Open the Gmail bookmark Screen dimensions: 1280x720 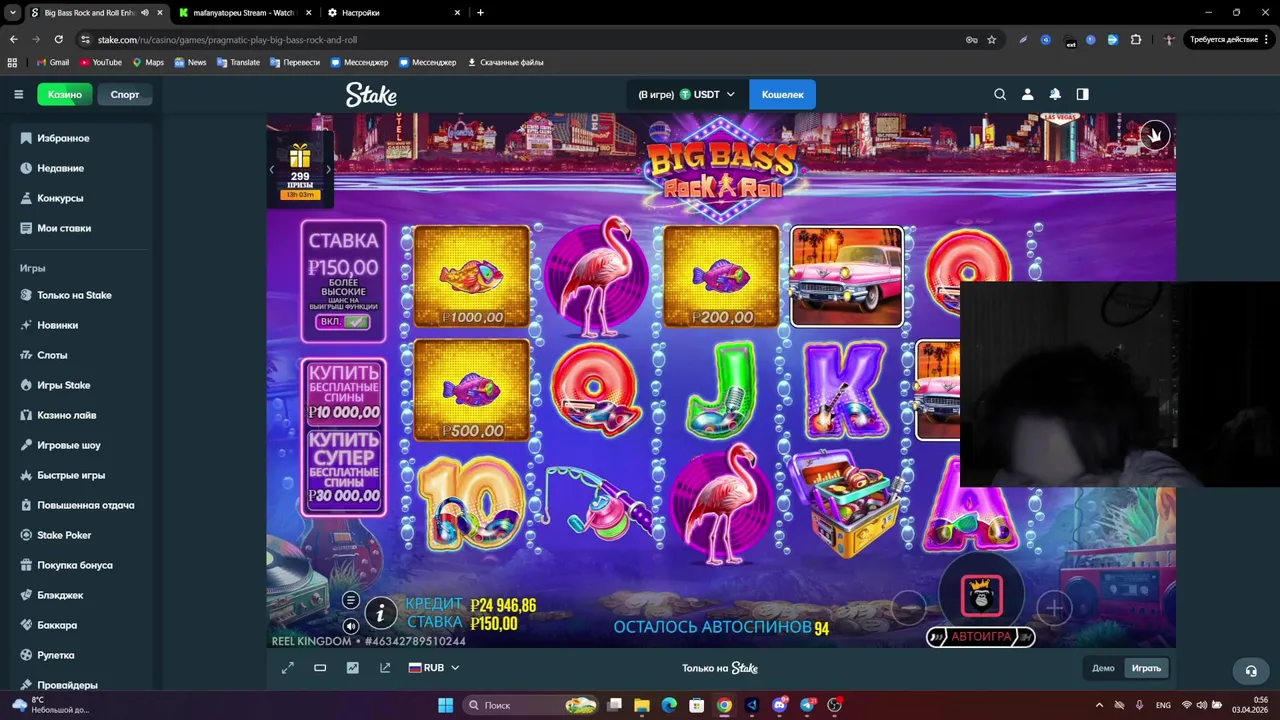click(53, 62)
